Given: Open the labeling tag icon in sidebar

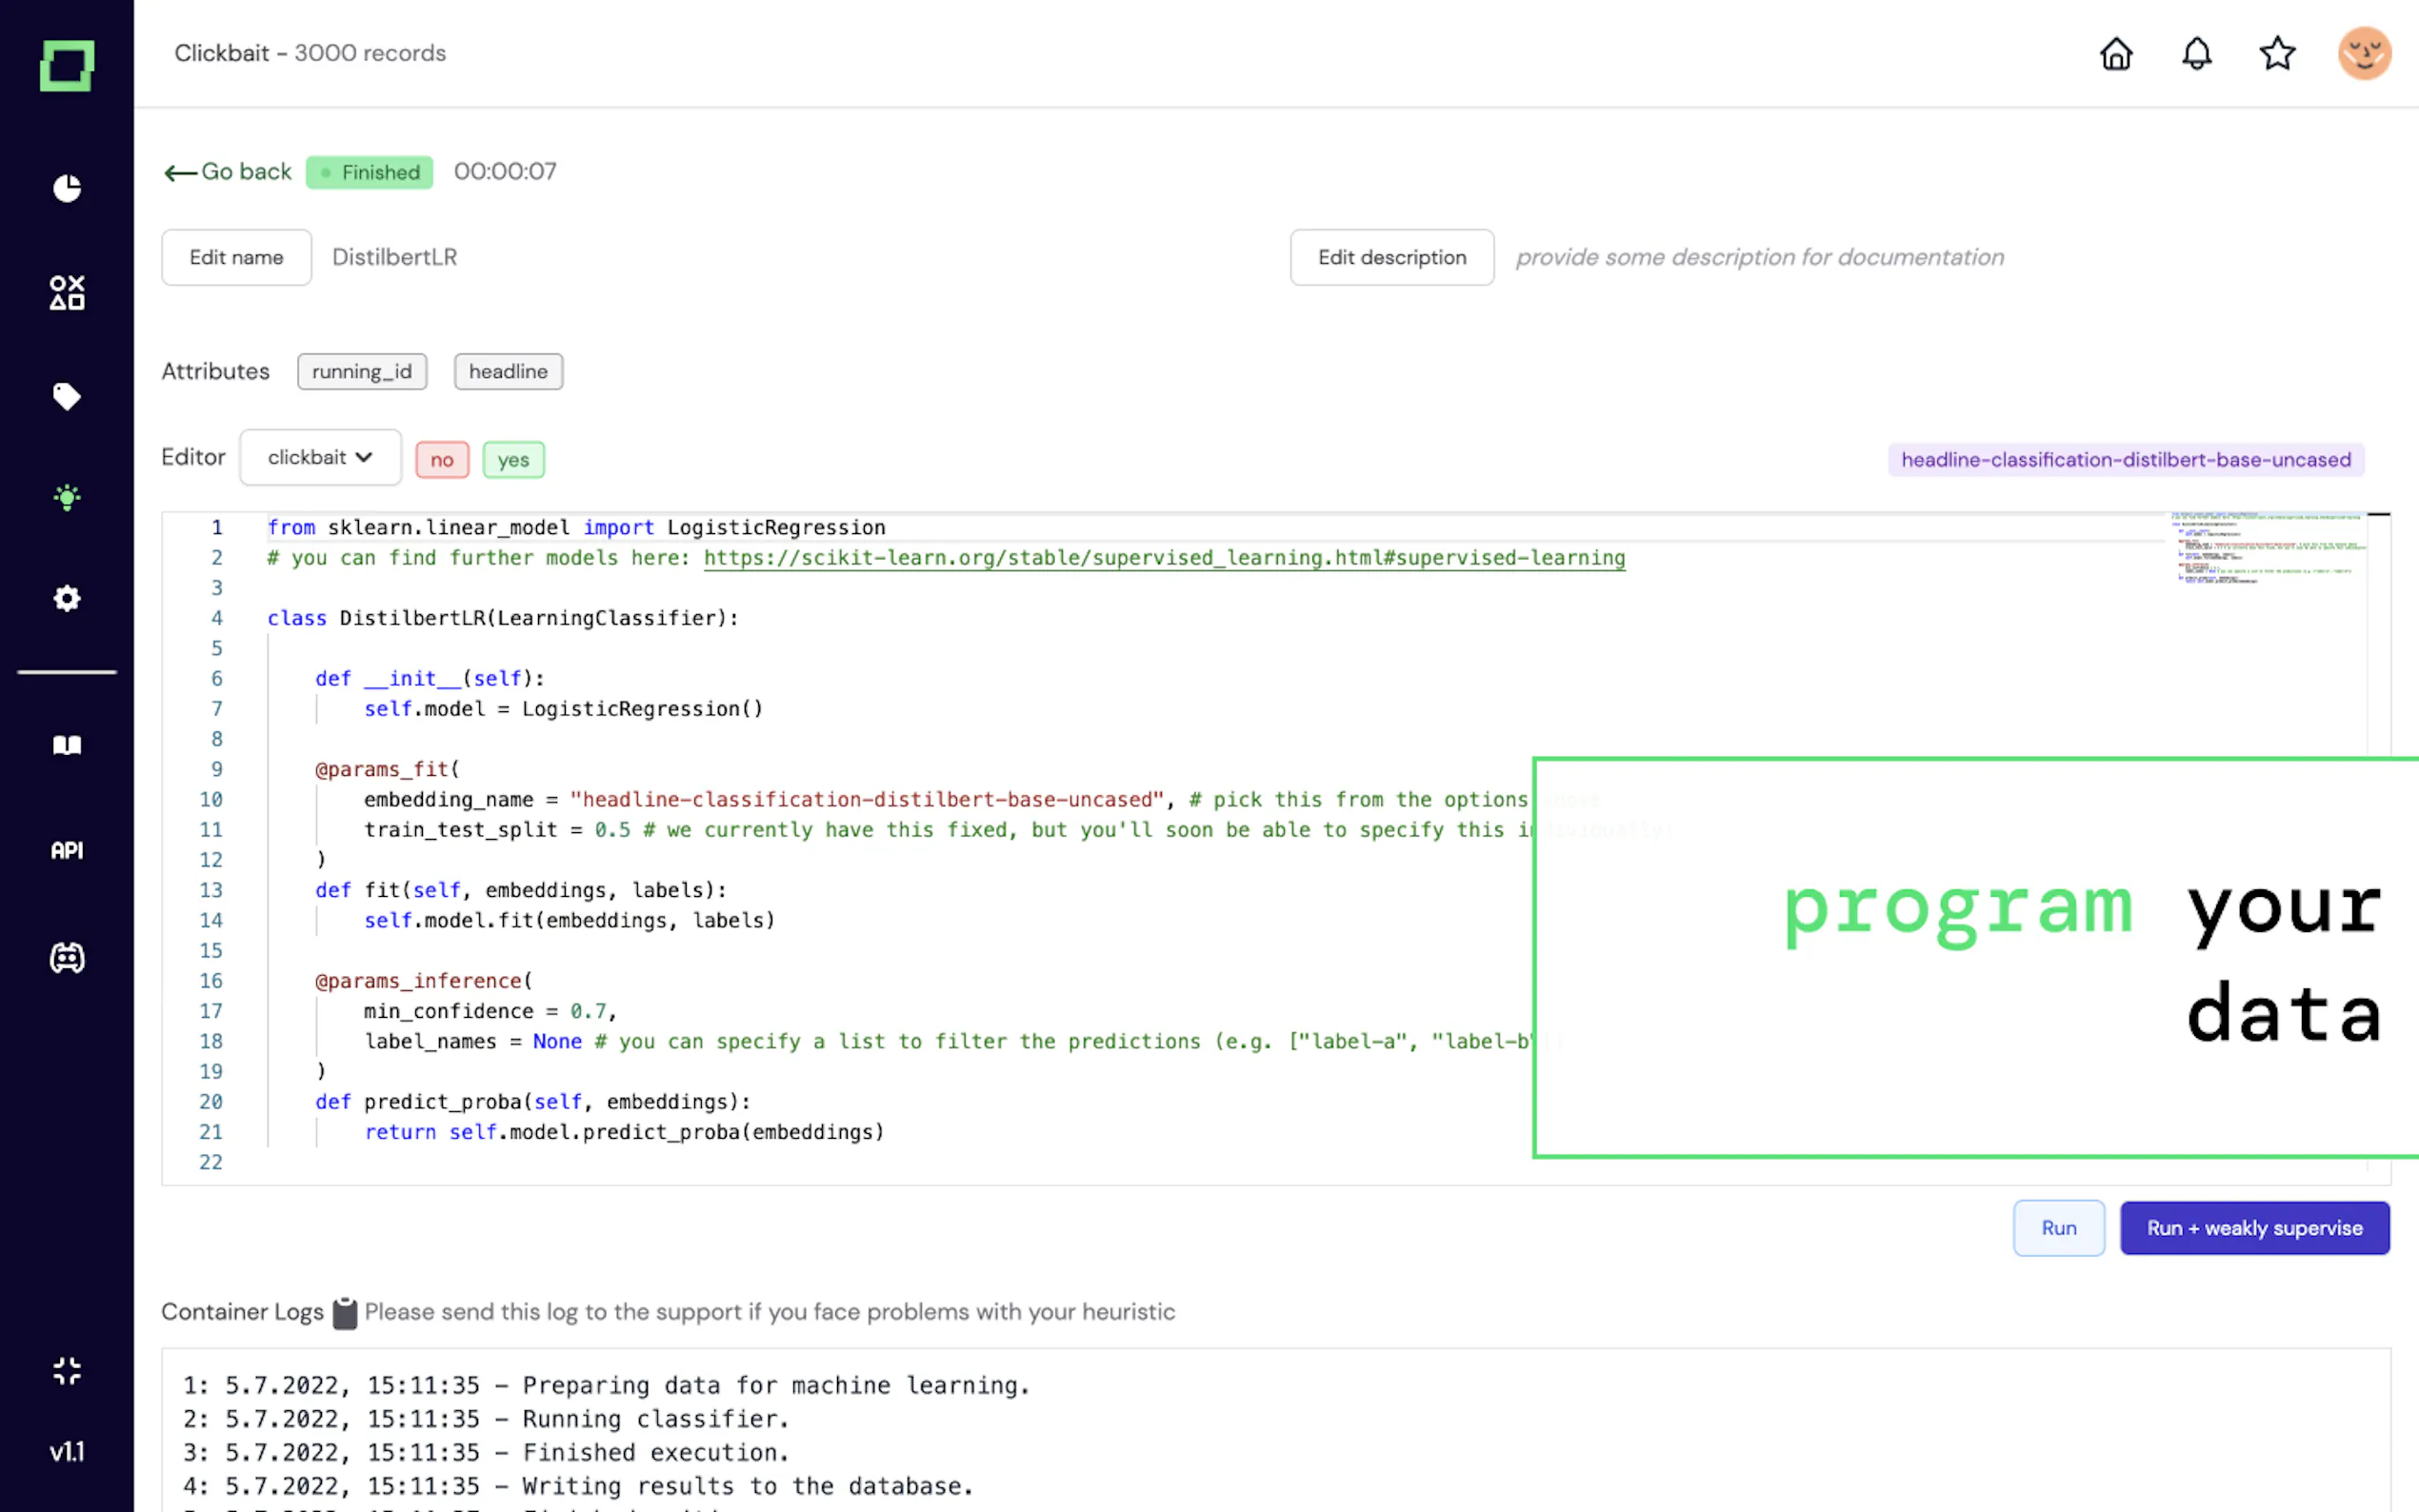Looking at the screenshot, I should pos(67,396).
